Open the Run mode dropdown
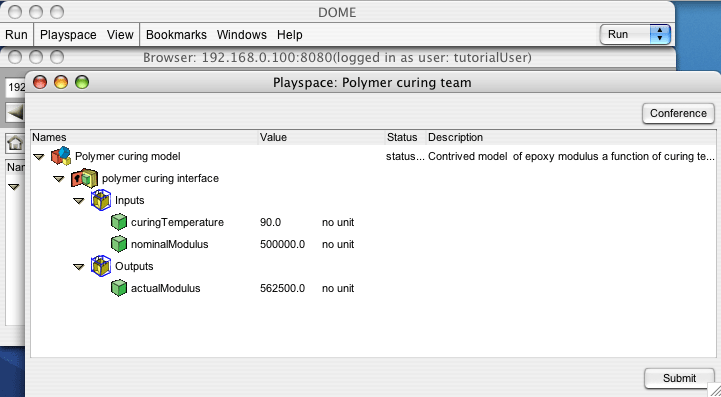 [635, 35]
